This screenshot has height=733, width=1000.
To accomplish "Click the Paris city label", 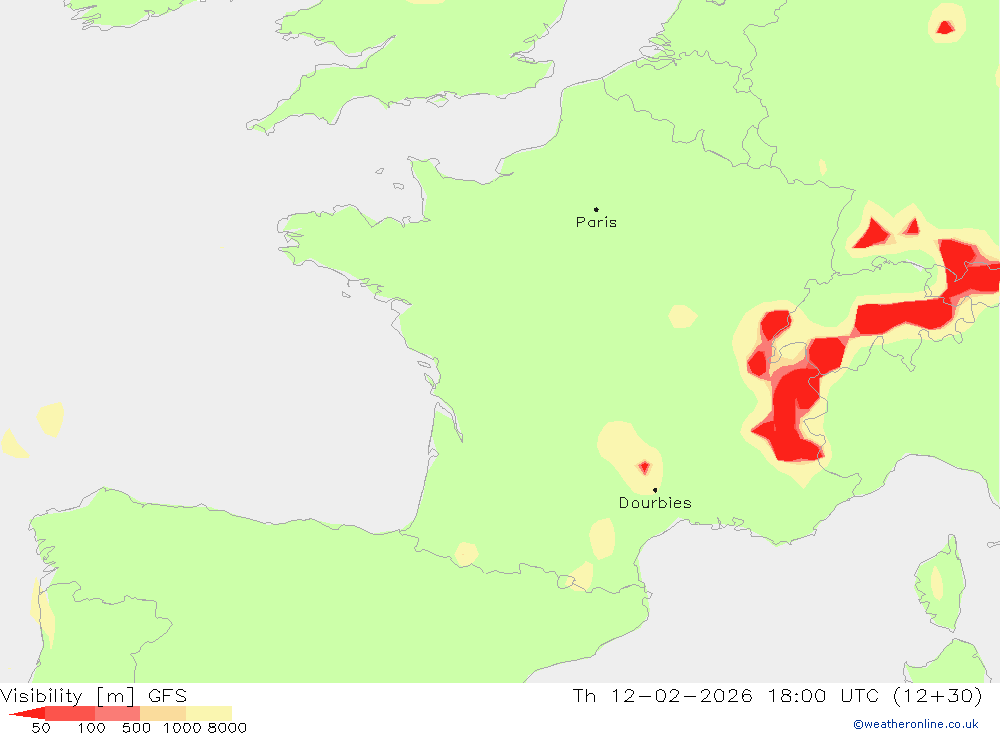I will click(x=596, y=222).
